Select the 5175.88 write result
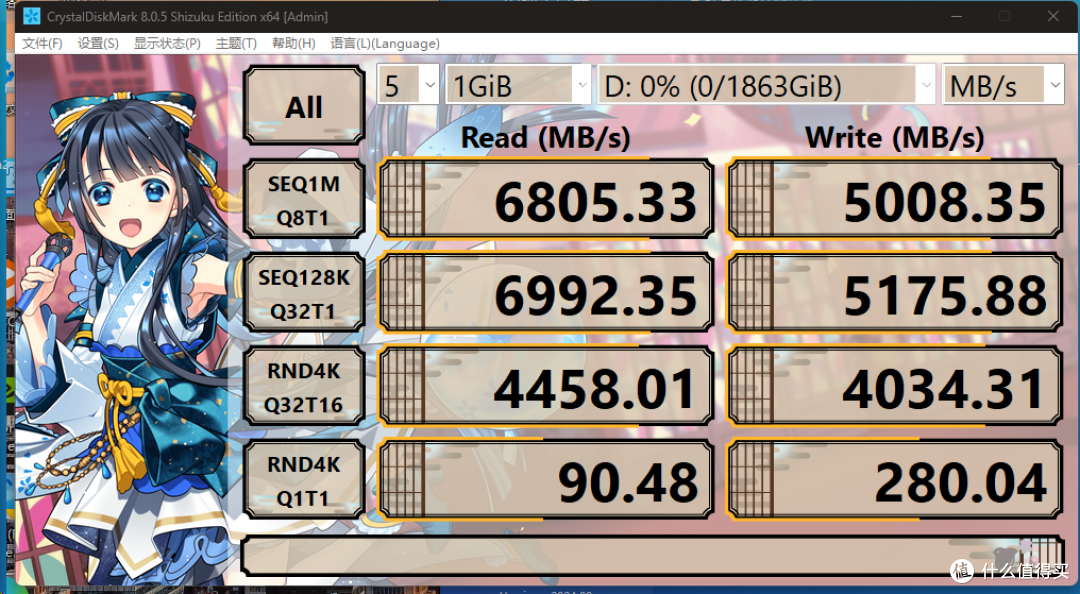 895,293
